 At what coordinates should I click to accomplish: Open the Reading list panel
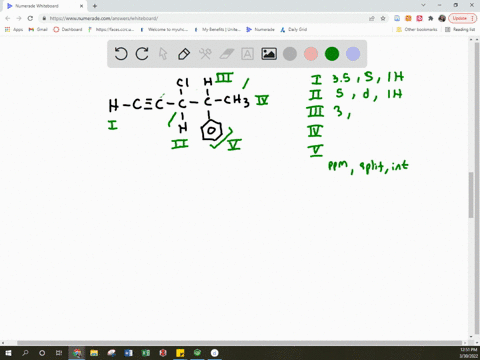(x=460, y=29)
